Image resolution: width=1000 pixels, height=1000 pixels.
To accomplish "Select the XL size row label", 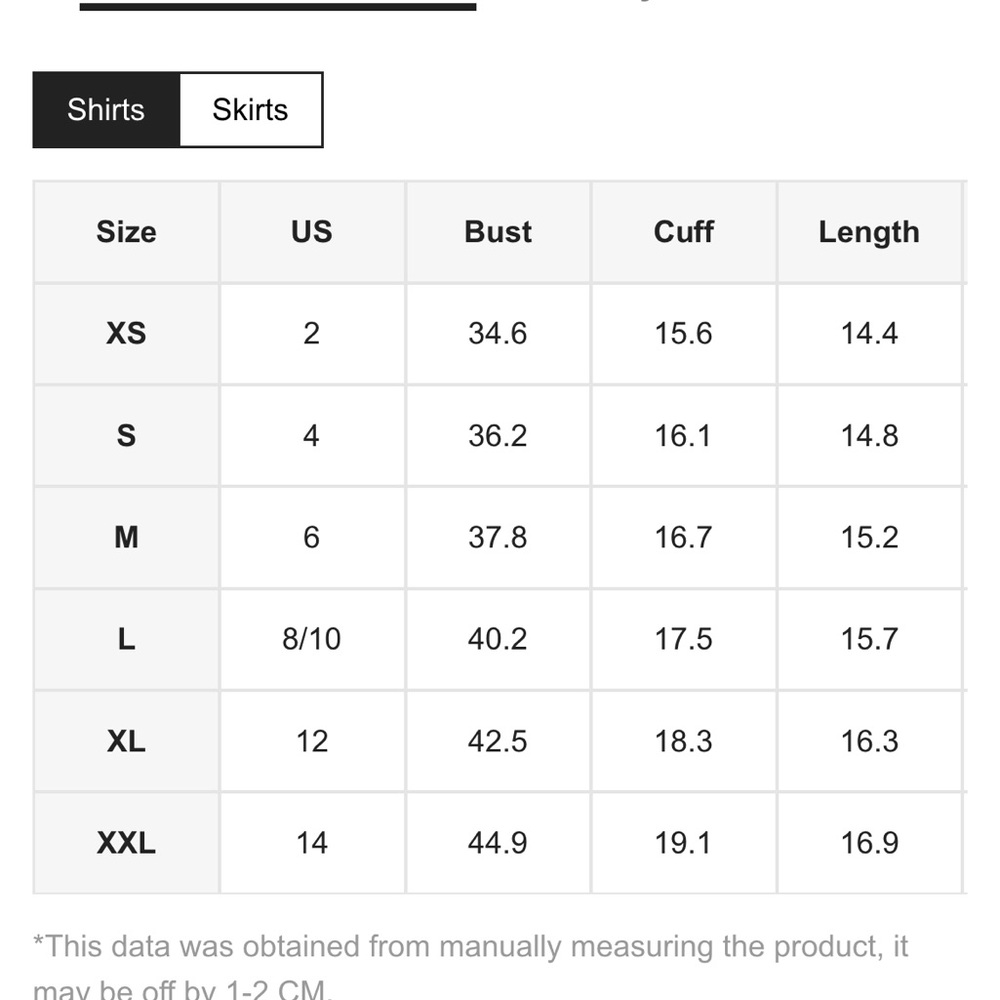I will (x=126, y=741).
